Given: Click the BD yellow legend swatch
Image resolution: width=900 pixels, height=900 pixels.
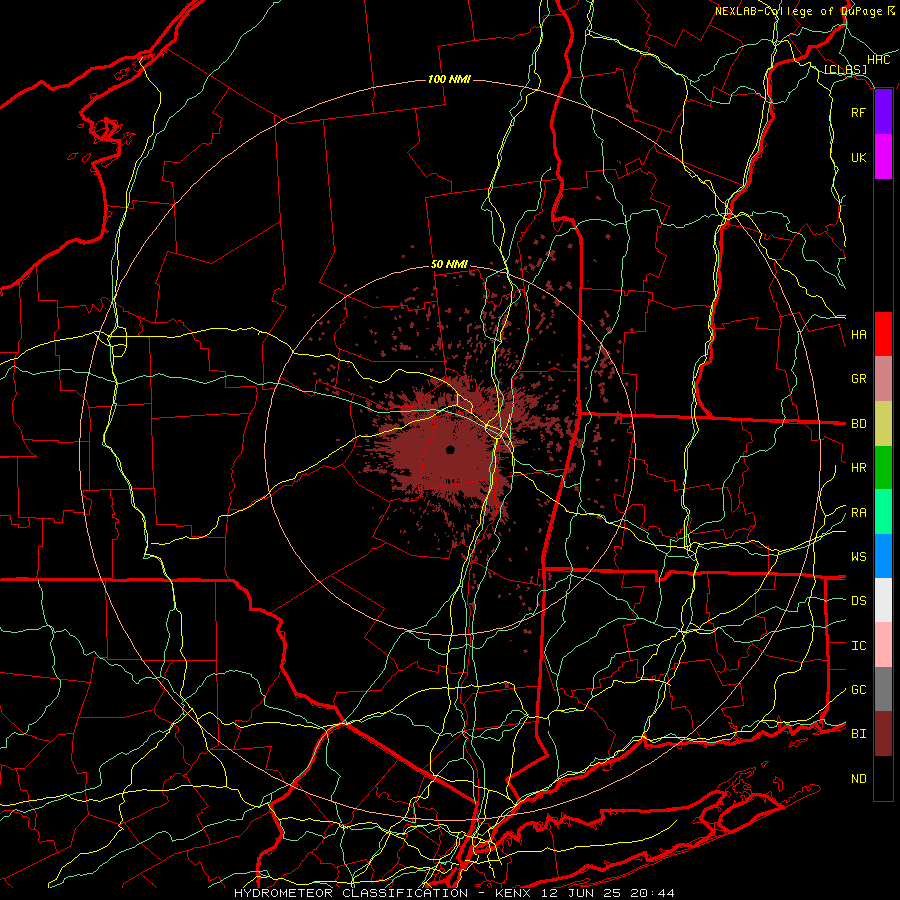Looking at the screenshot, I should 883,424.
